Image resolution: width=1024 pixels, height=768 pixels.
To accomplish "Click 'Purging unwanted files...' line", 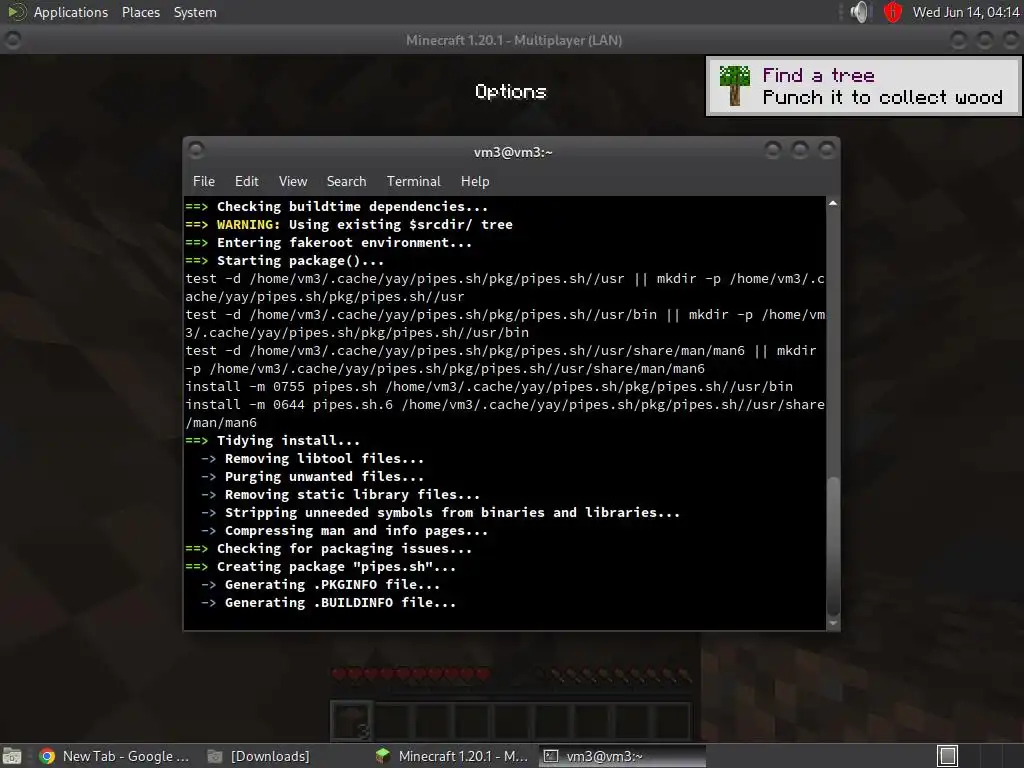I will coord(324,477).
